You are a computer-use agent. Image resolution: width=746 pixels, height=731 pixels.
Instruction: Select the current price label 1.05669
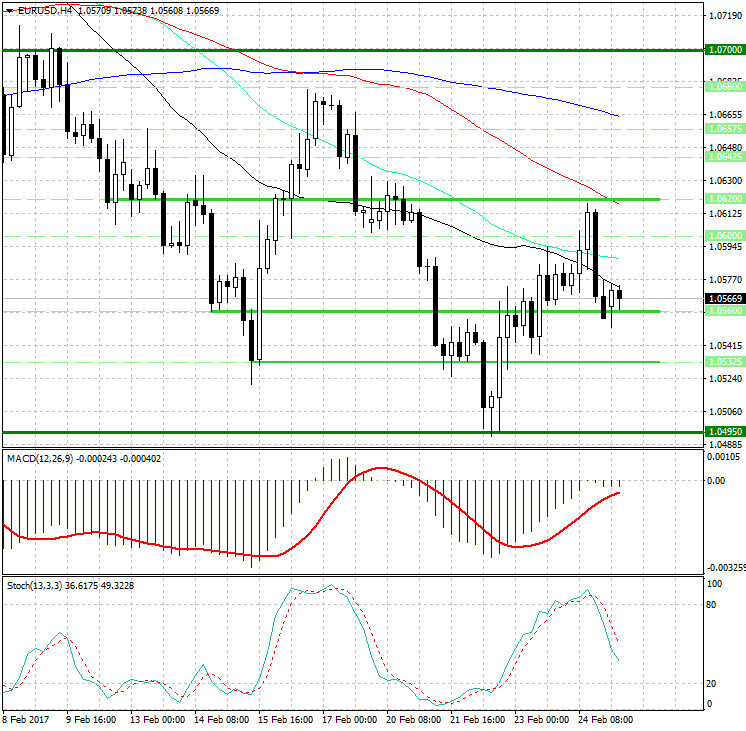pyautogui.click(x=725, y=298)
